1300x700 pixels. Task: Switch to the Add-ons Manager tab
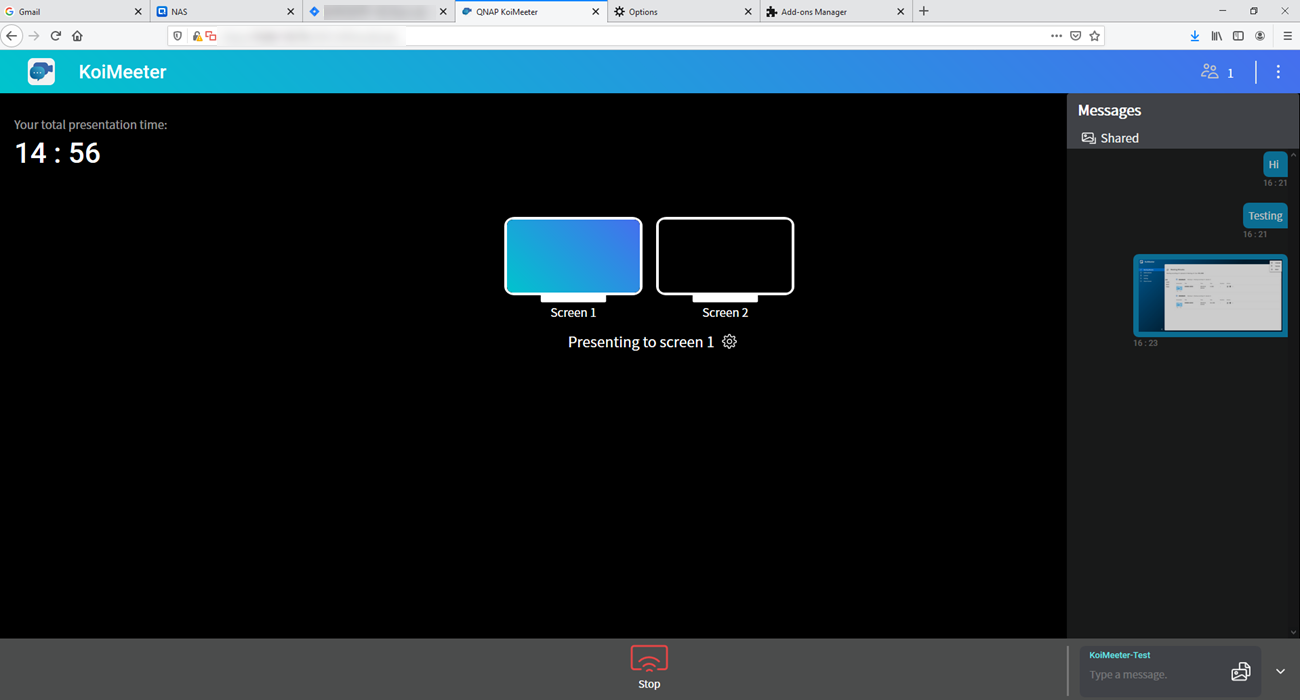pos(830,12)
